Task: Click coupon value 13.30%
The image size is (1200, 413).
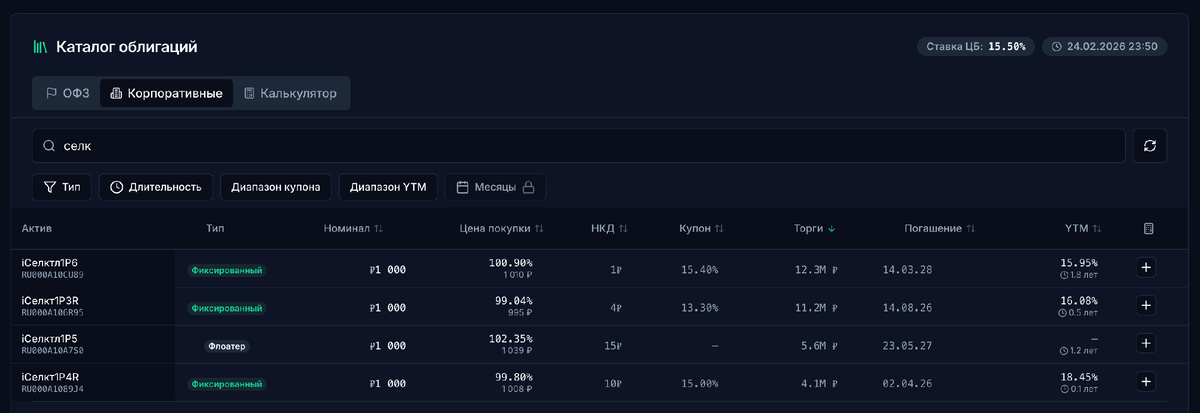Action: (700, 308)
